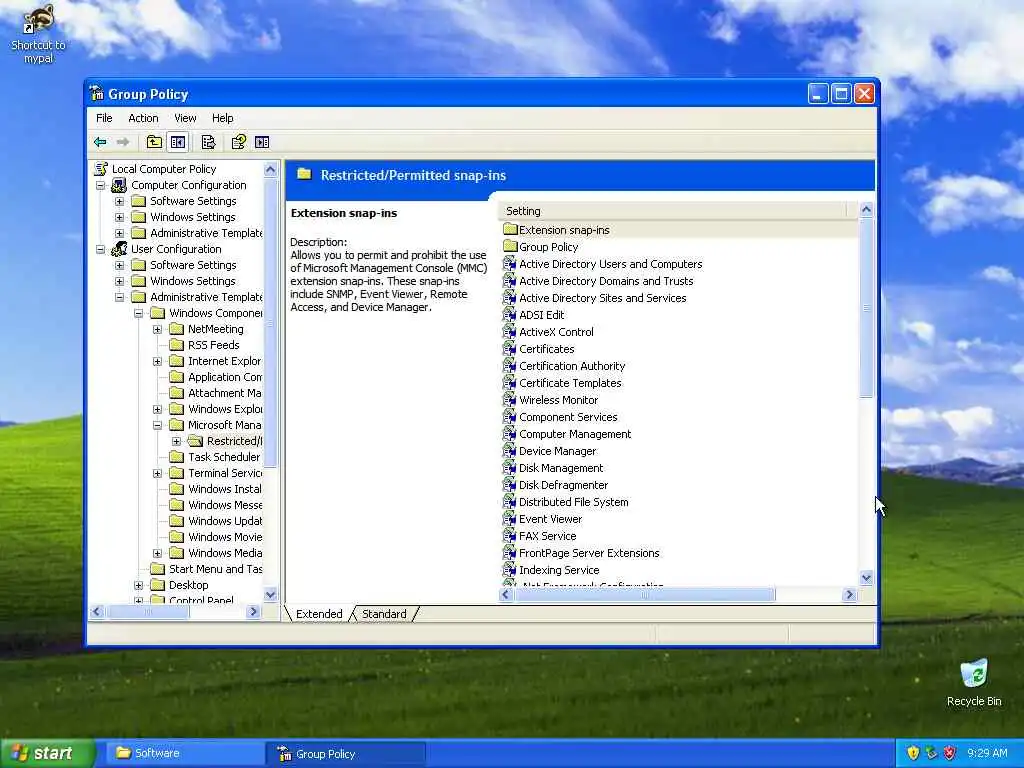Select the Disk Defragmenter setting icon
The height and width of the screenshot is (768, 1024).
[x=509, y=485]
